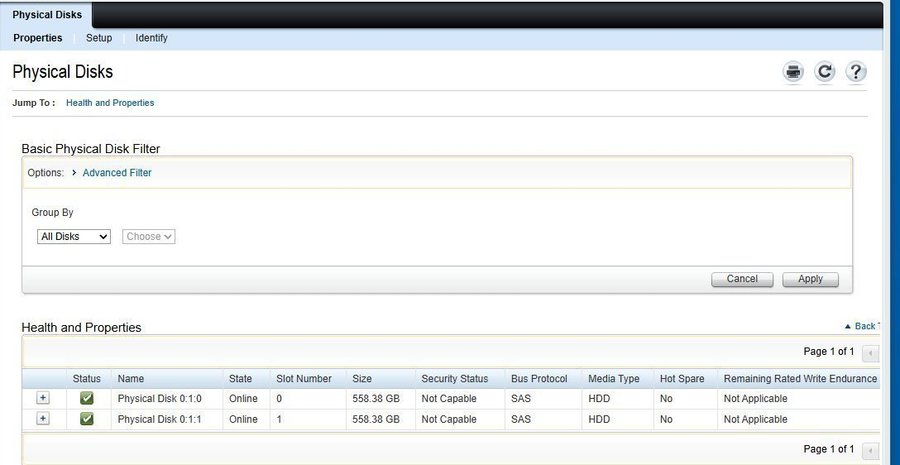Click the Size column header
900x465 pixels.
pos(362,379)
